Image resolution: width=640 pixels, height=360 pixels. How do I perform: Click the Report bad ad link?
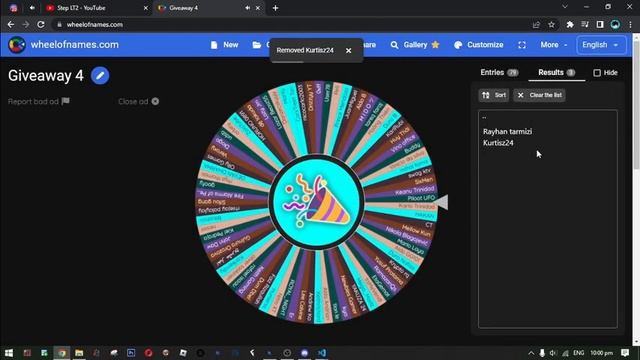(39, 101)
